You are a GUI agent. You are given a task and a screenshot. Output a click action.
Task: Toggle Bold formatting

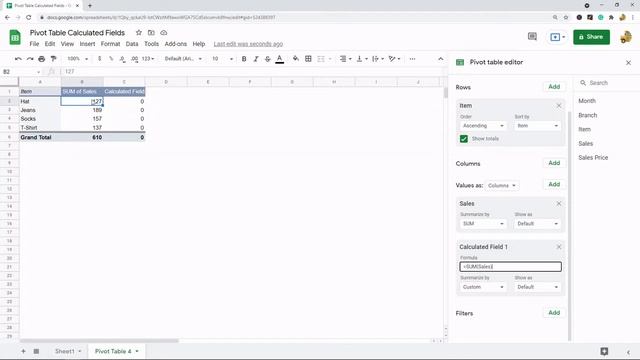pos(244,59)
